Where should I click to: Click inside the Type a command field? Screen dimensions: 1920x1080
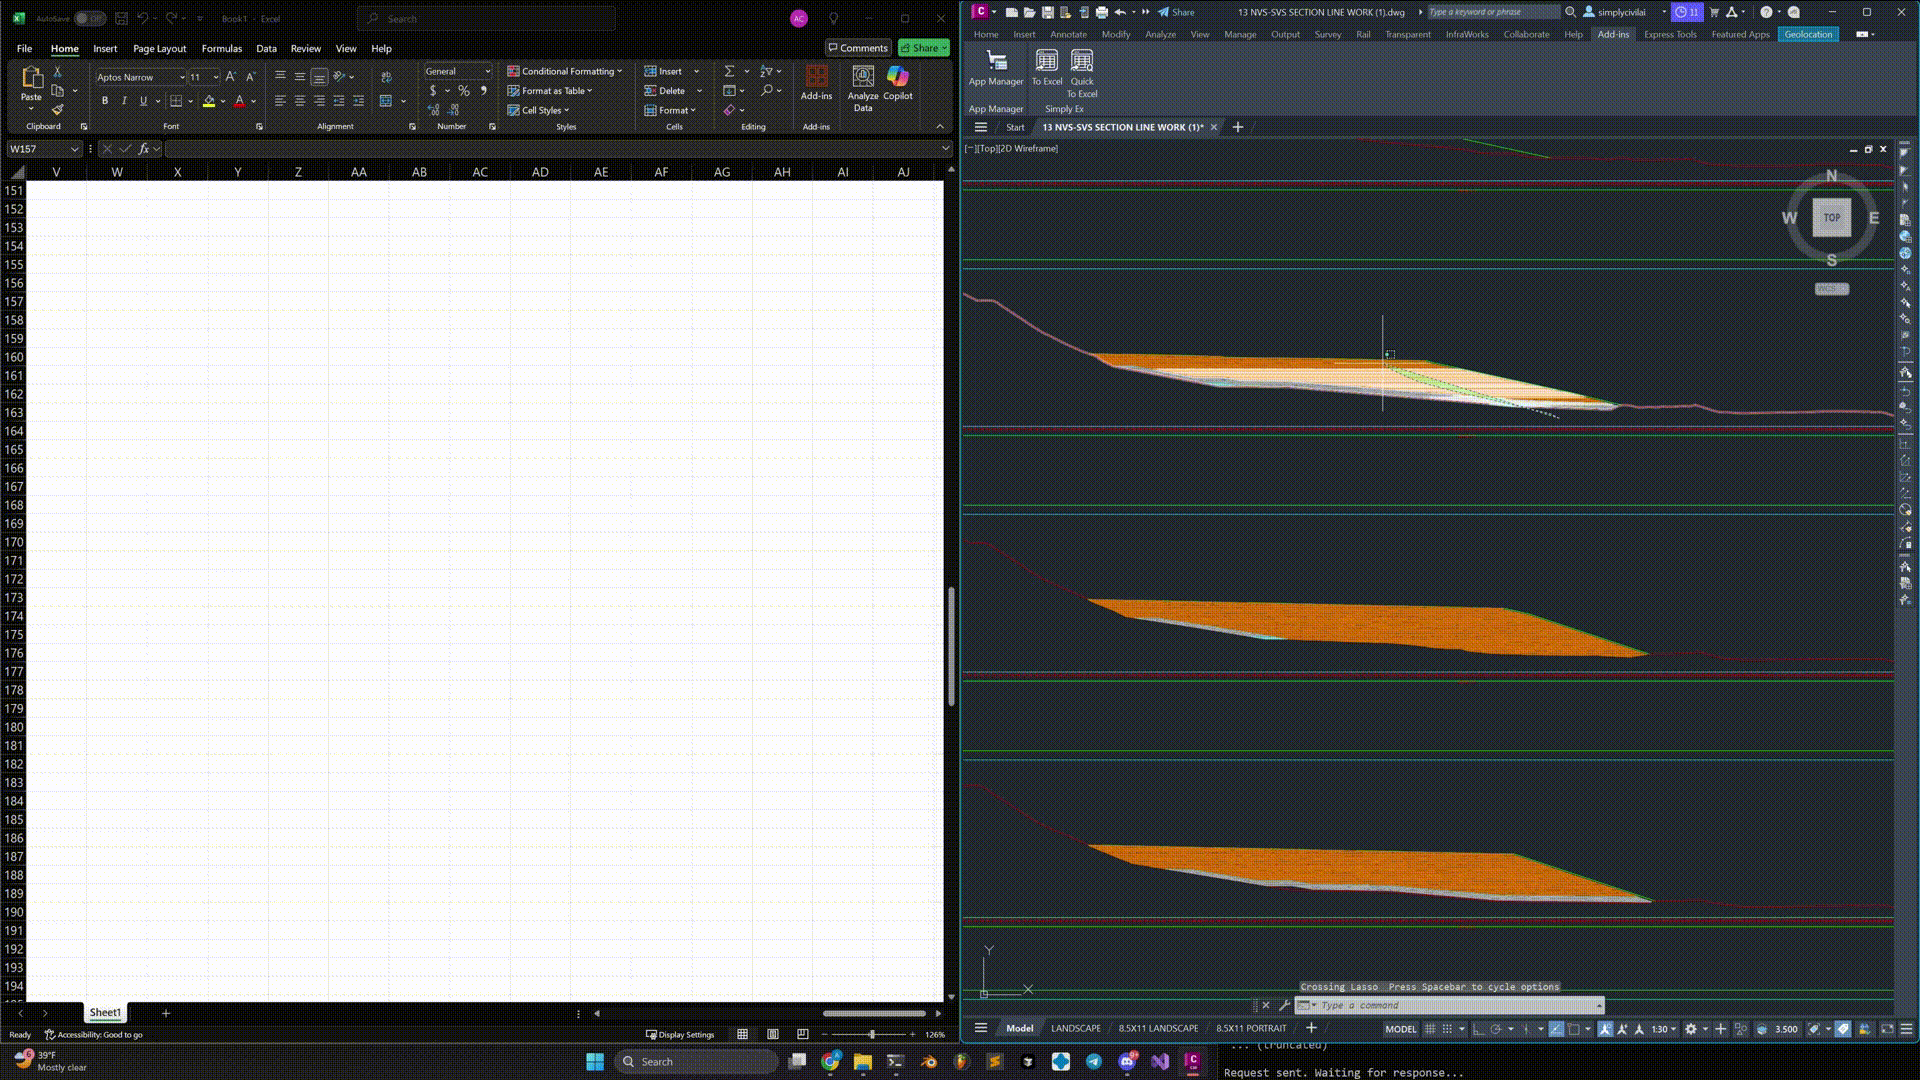click(x=1450, y=1005)
